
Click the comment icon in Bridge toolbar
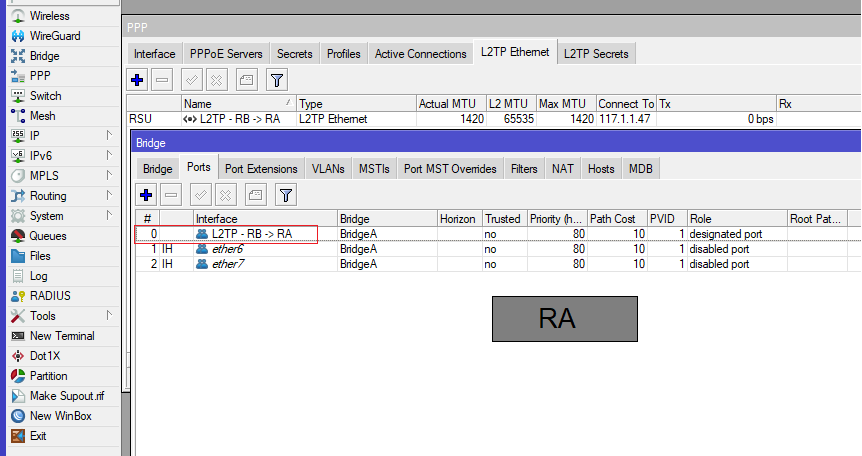[255, 195]
